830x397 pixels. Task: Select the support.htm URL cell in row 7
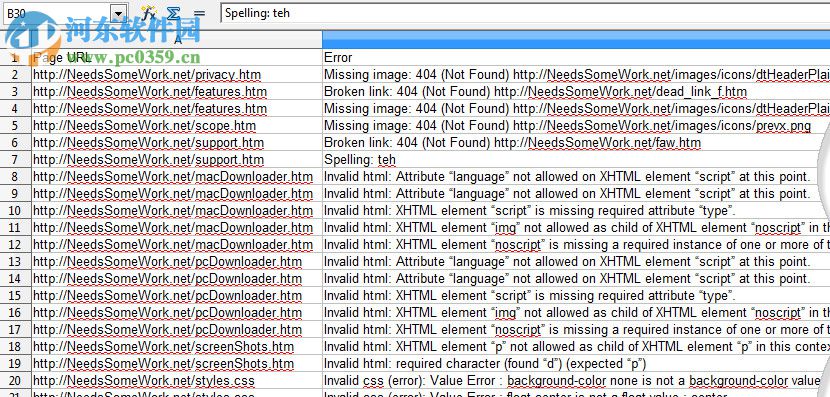click(177, 159)
